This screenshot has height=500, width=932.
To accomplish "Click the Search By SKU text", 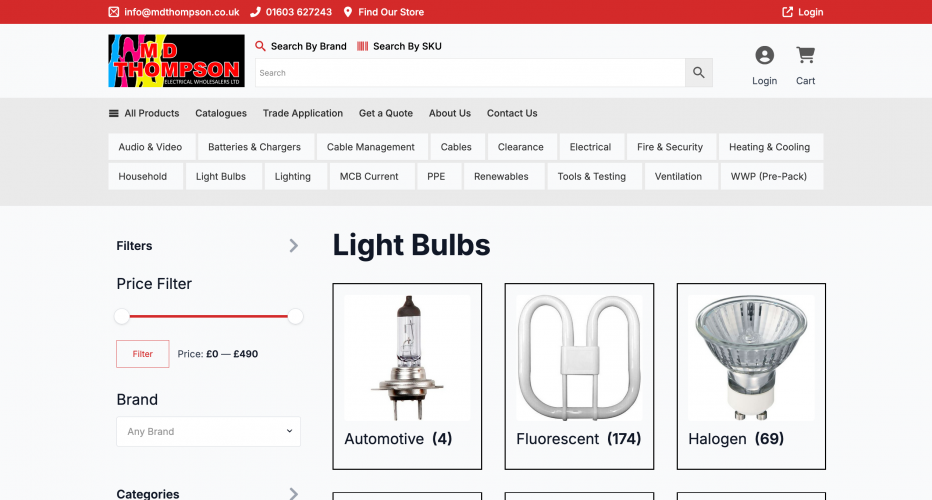I will [x=407, y=46].
